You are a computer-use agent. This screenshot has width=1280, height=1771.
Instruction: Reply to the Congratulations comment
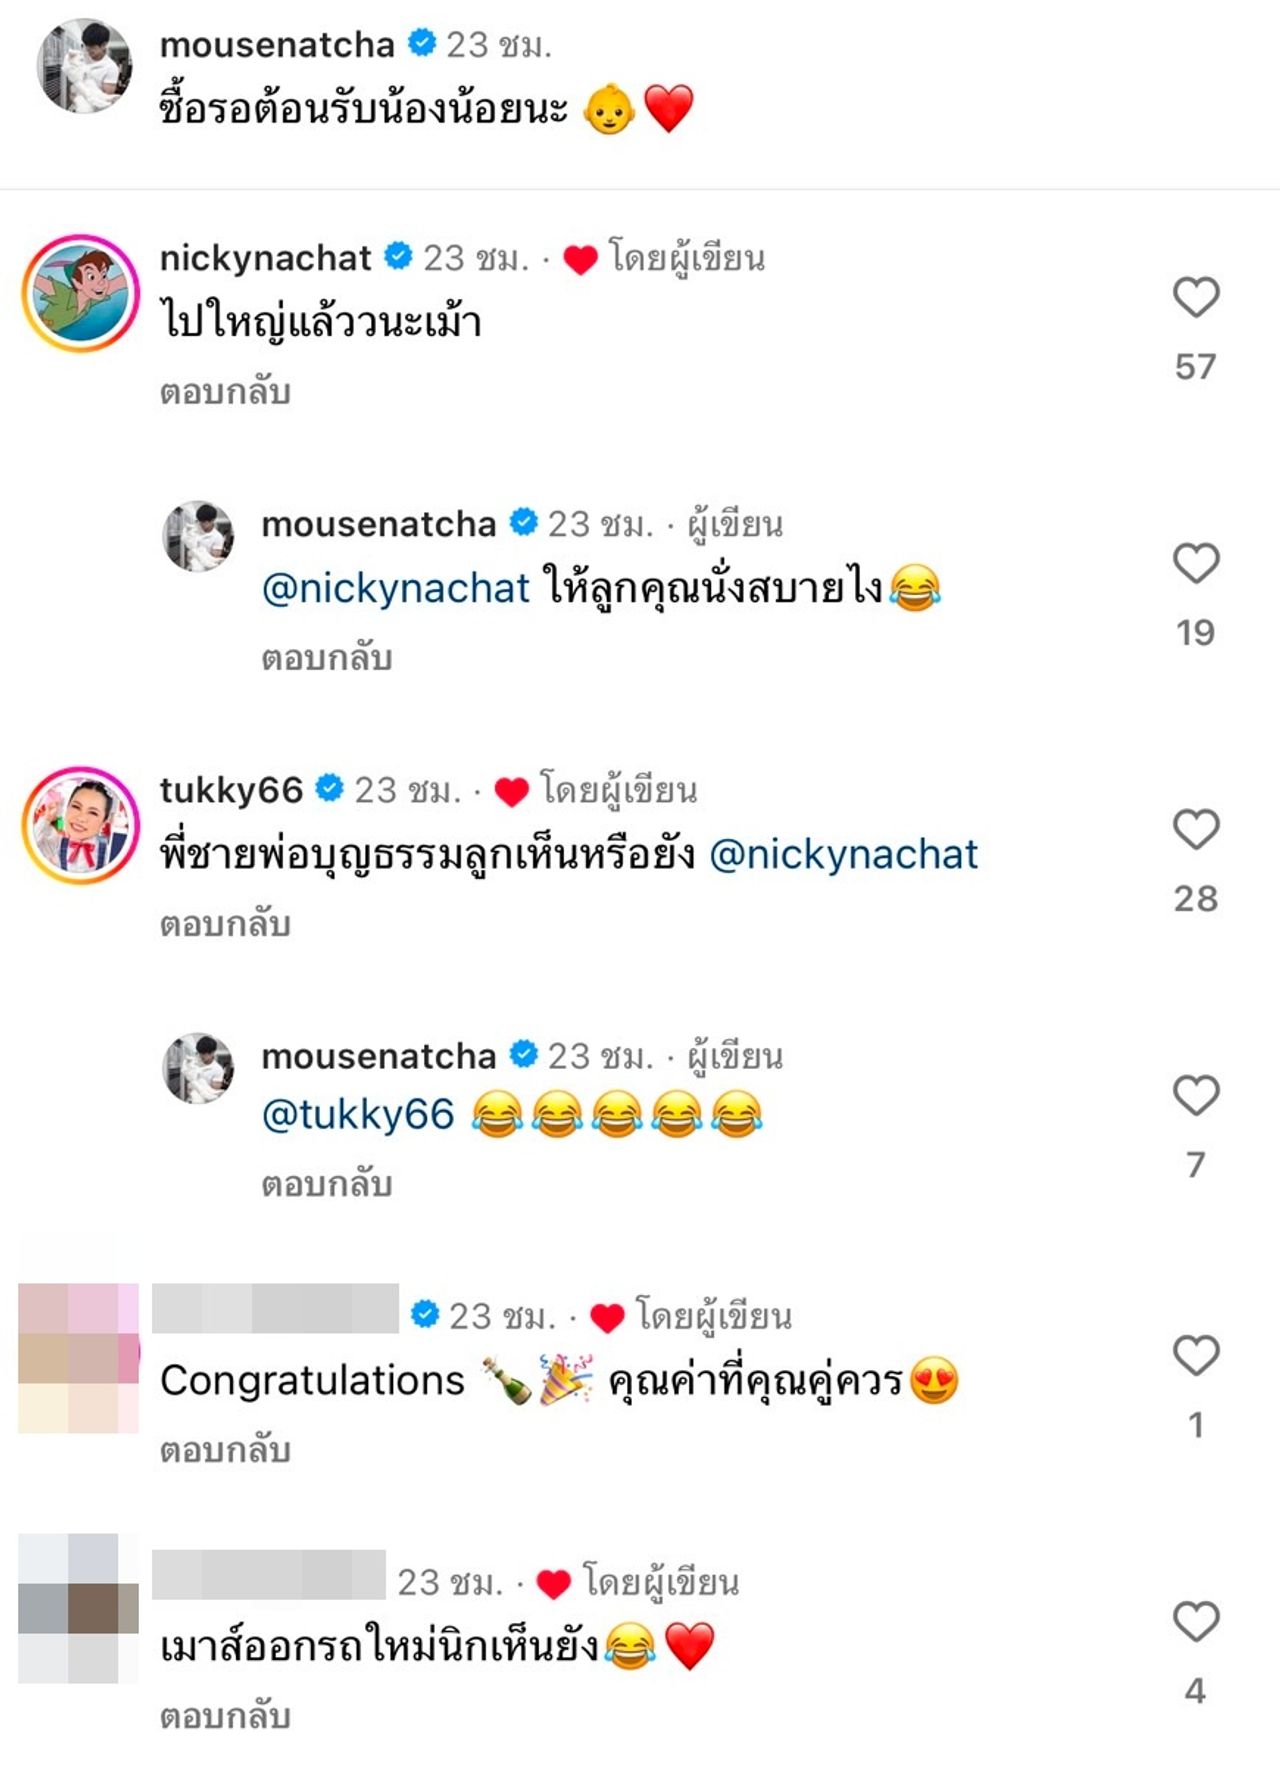pos(225,1450)
